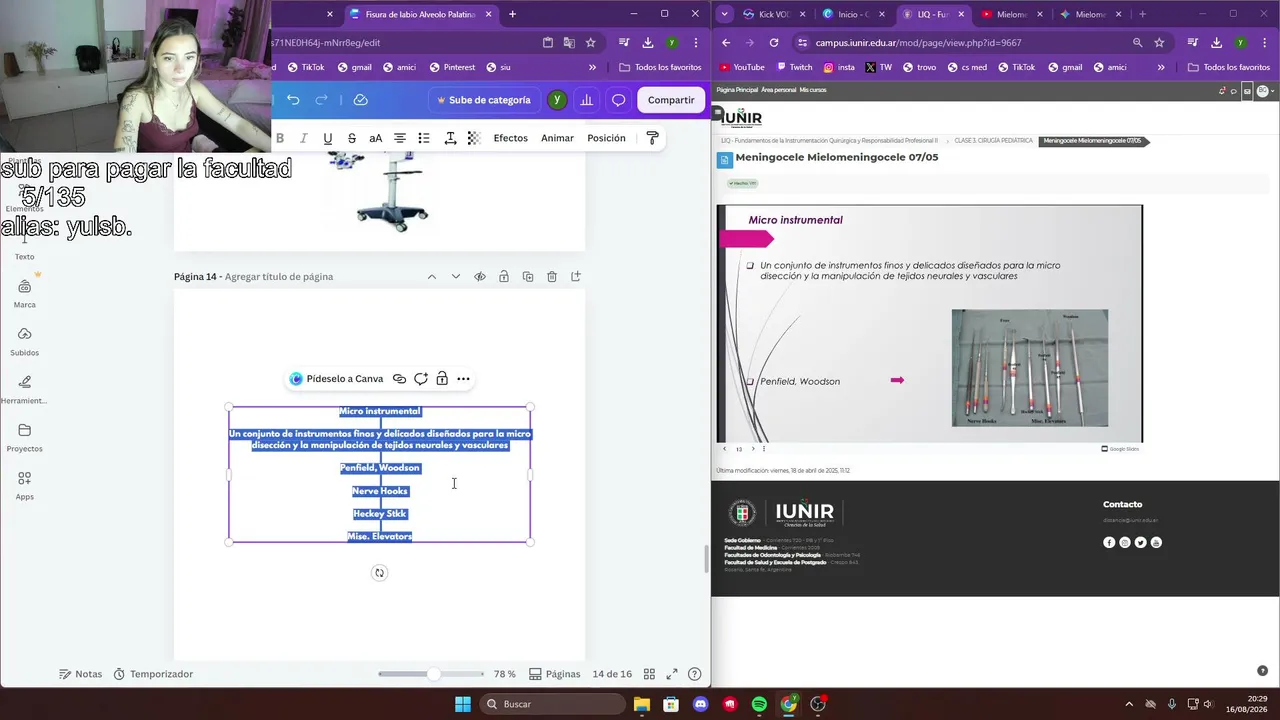
Task: Move page 14 up with the chevron
Action: pyautogui.click(x=432, y=277)
